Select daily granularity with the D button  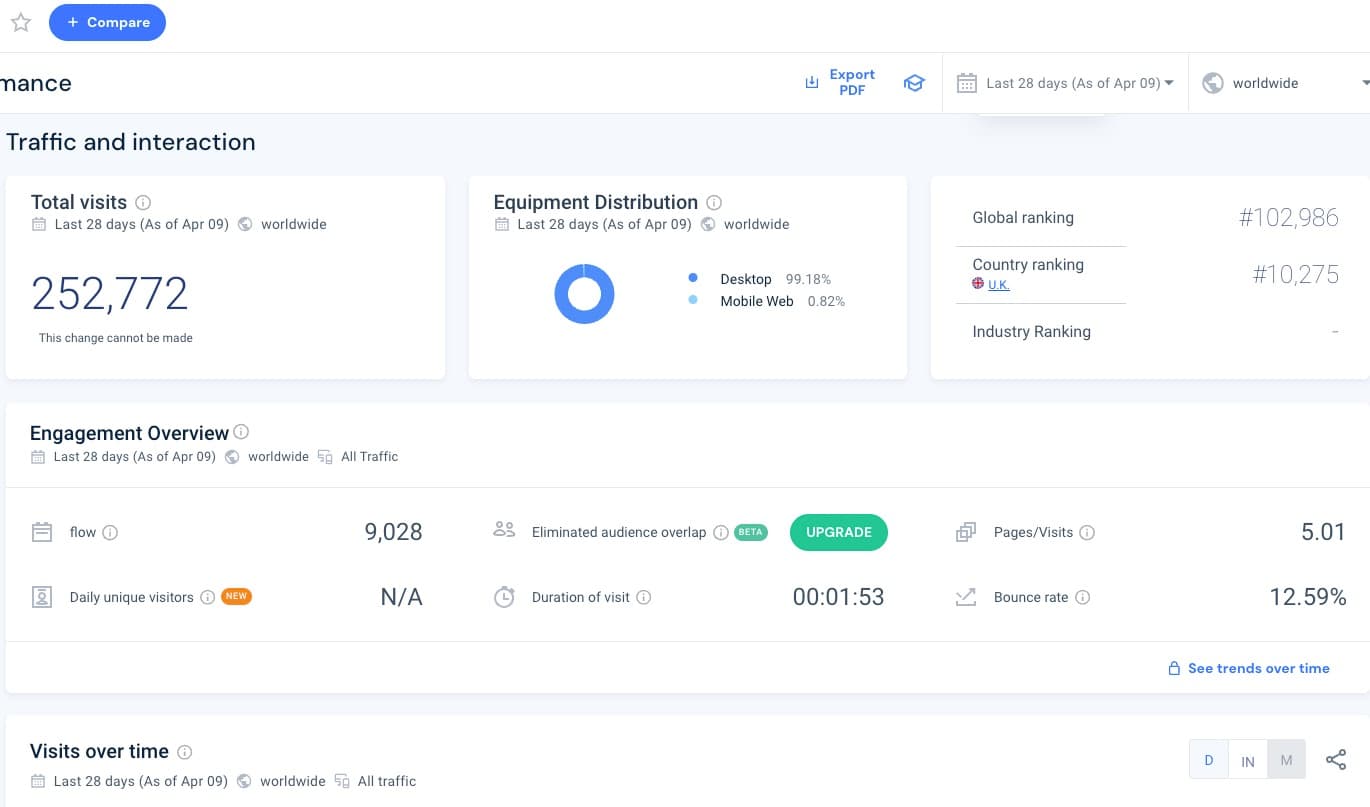point(1208,759)
